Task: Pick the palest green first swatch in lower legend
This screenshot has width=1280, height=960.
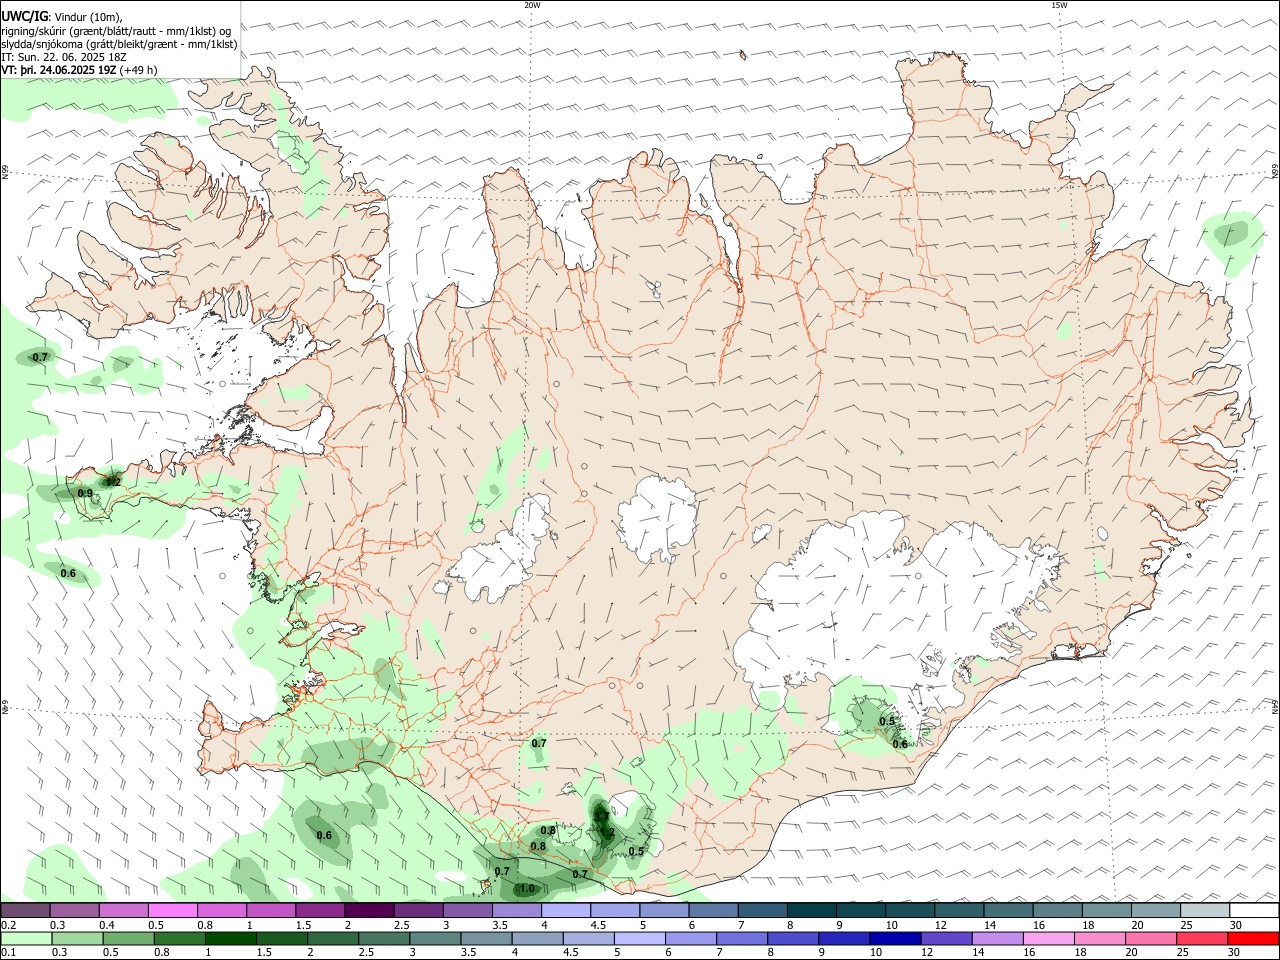Action: [27, 939]
